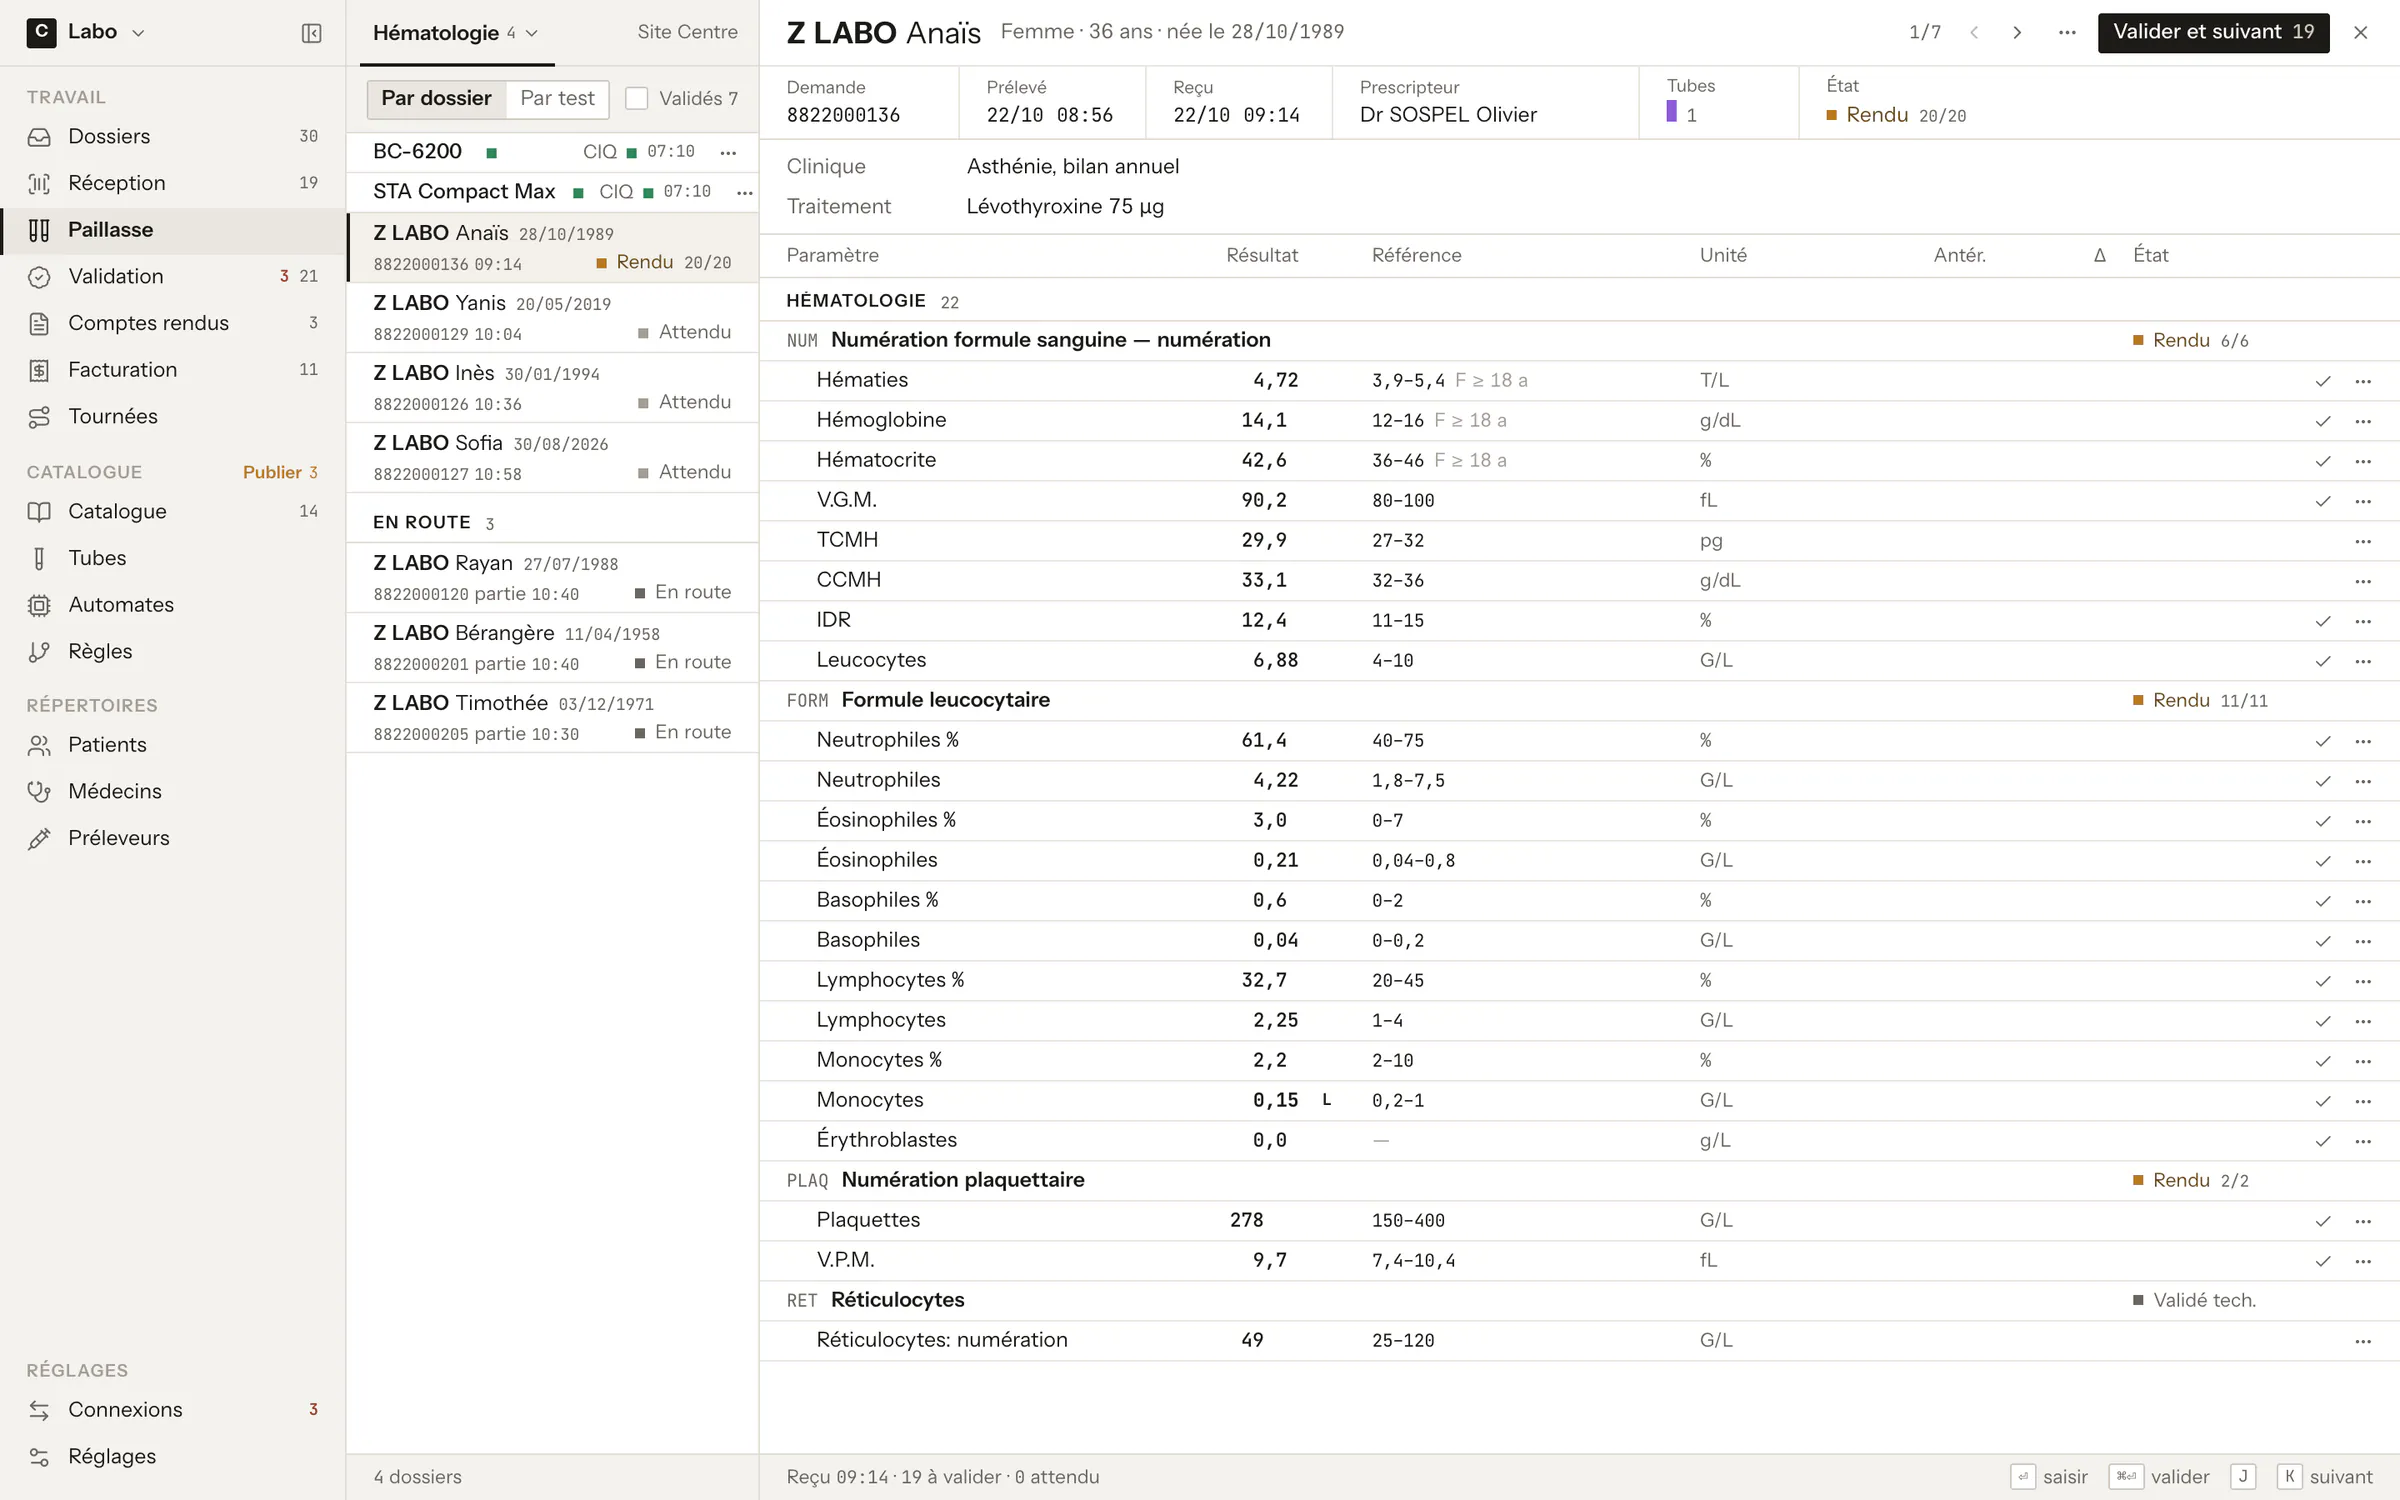This screenshot has height=1500, width=2400.
Task: Open Tournées in sidebar
Action: [x=173, y=416]
